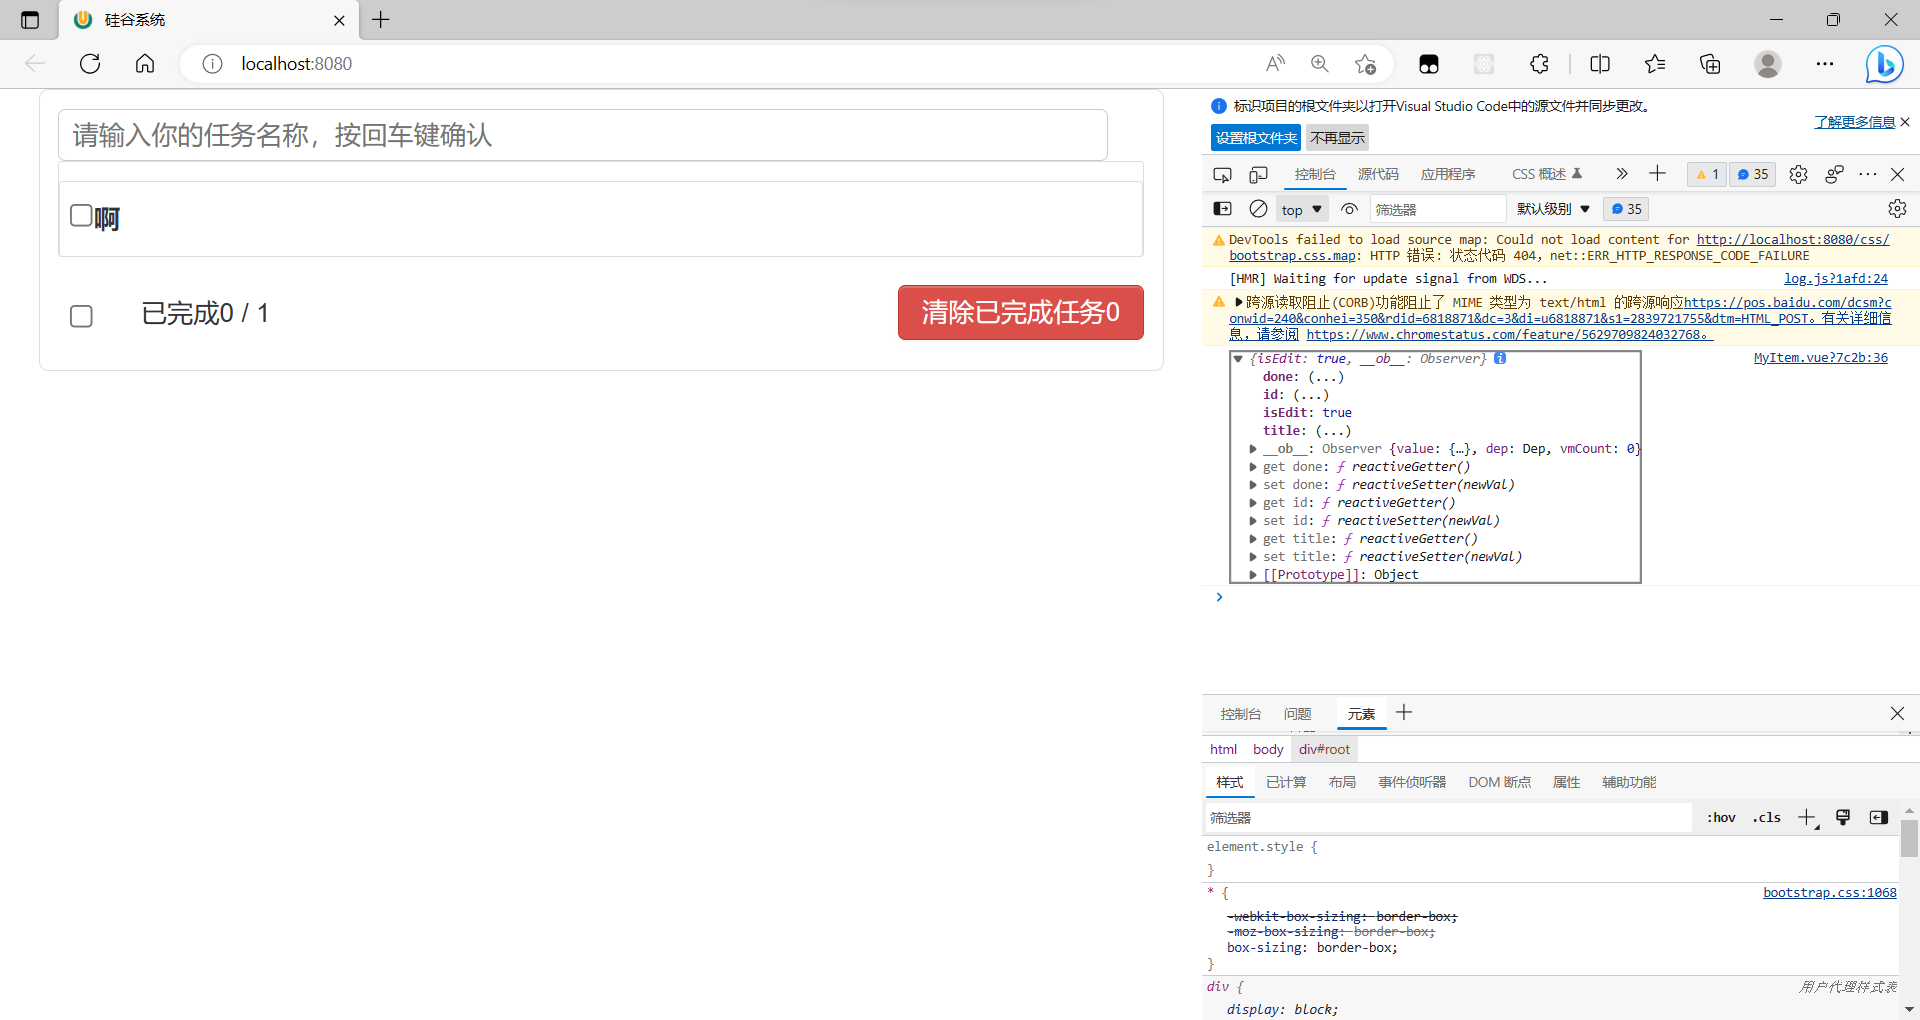Select the inspect element tool in DevTools

[x=1222, y=174]
